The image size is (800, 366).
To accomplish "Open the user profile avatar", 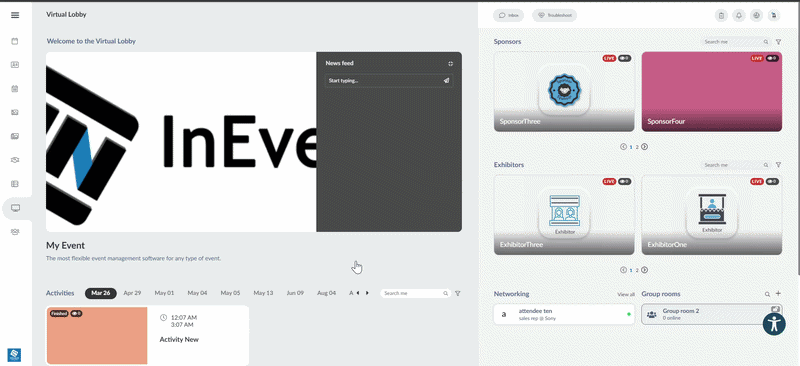I will tap(774, 15).
